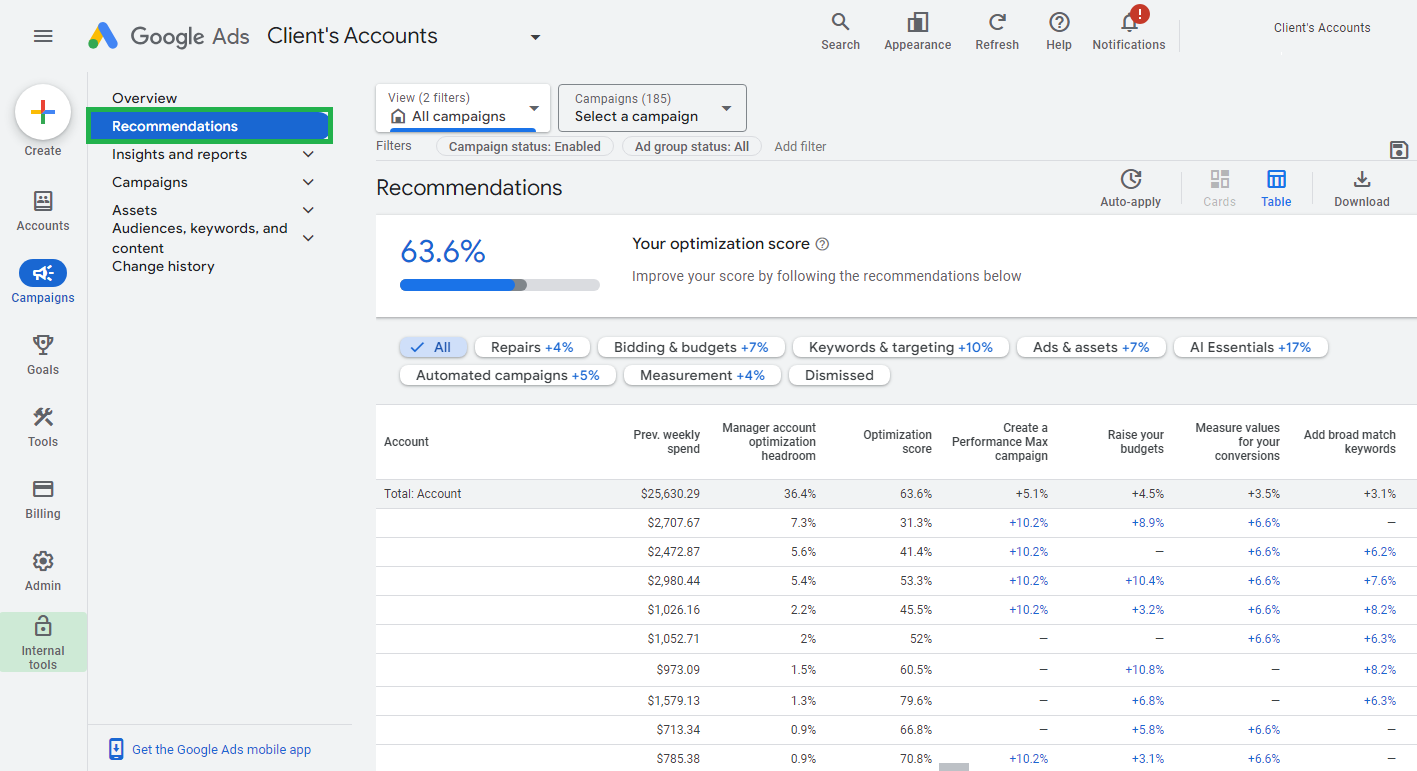Open Accounts in the sidebar

coord(43,211)
